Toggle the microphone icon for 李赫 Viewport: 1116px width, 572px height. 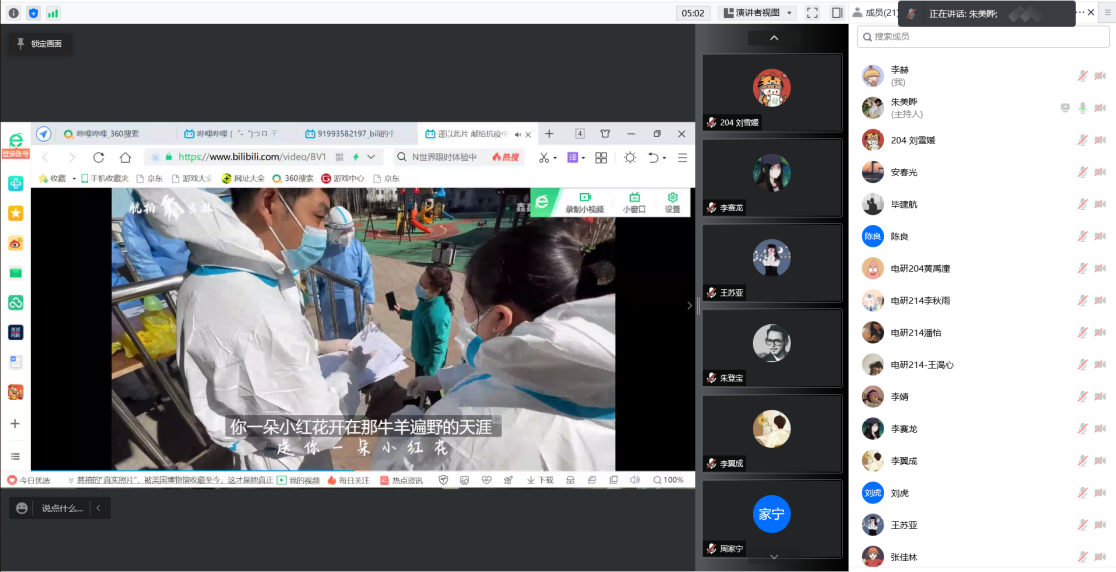click(1082, 75)
